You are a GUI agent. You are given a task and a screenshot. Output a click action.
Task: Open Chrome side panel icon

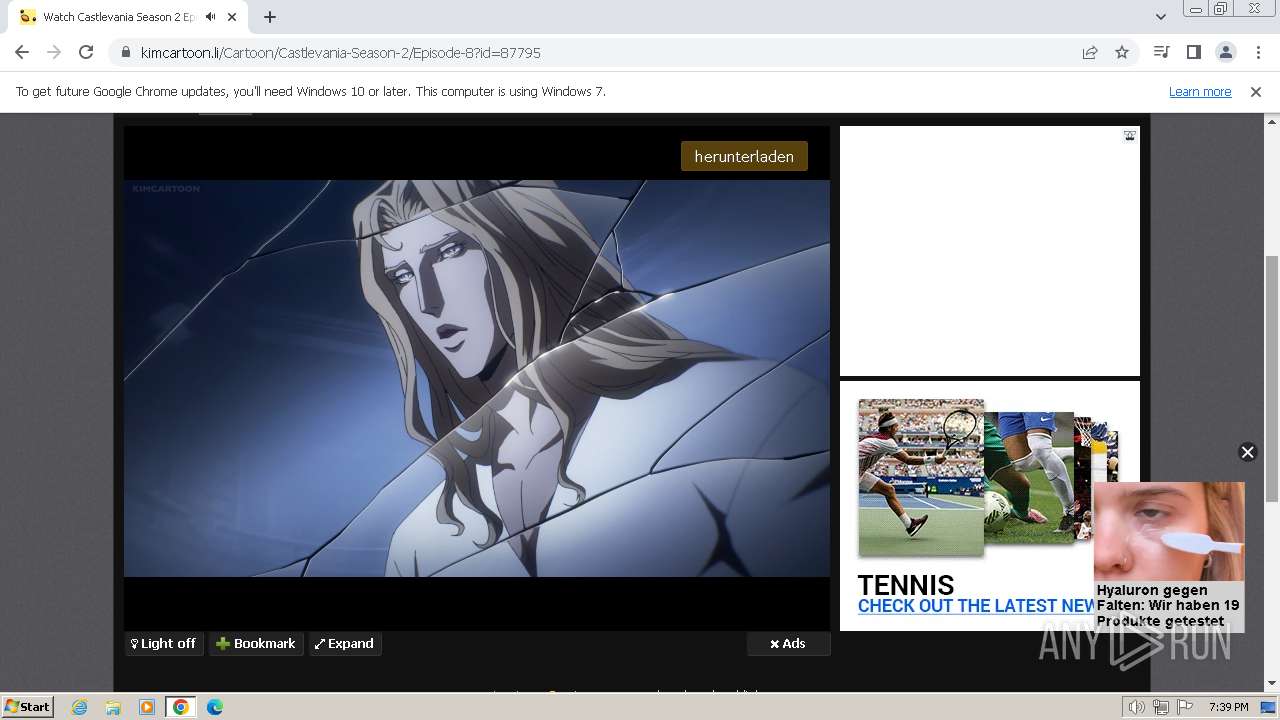point(1193,53)
